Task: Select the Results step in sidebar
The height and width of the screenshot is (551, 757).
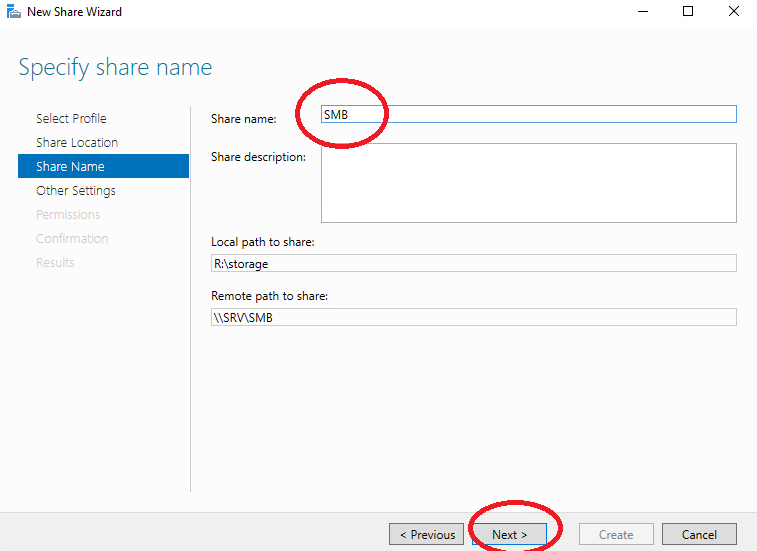Action: click(x=55, y=263)
